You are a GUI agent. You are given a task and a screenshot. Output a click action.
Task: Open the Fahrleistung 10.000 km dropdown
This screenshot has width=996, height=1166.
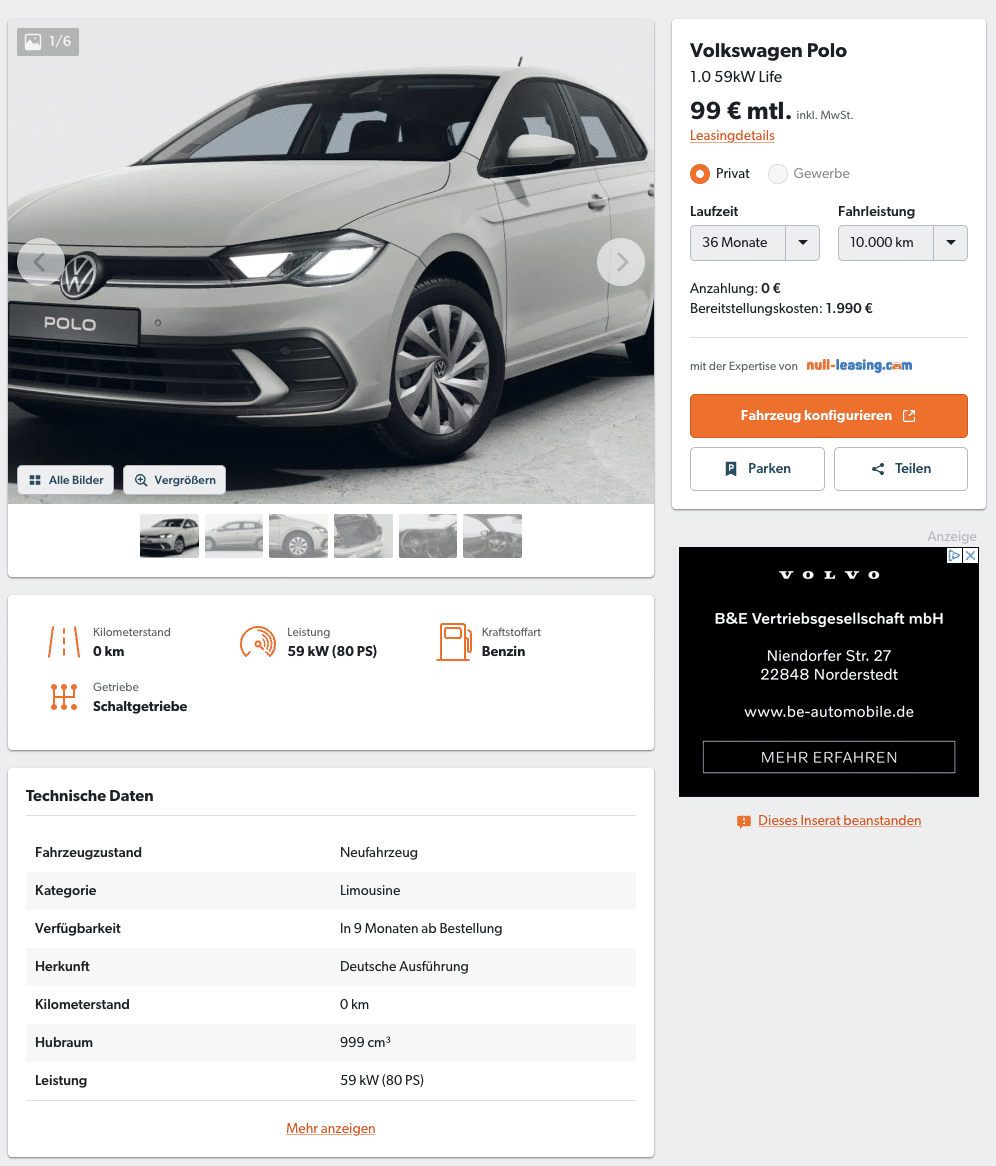pyautogui.click(x=902, y=242)
